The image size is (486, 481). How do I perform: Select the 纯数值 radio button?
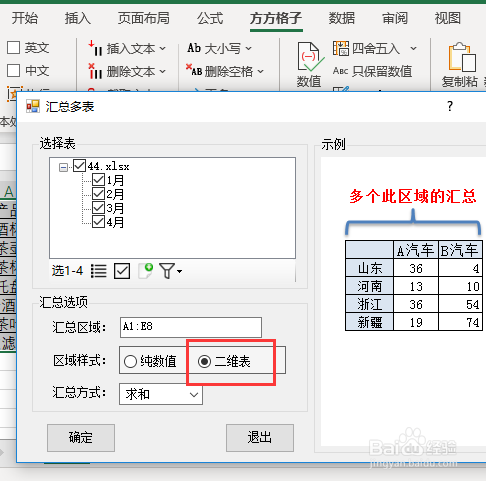(130, 361)
